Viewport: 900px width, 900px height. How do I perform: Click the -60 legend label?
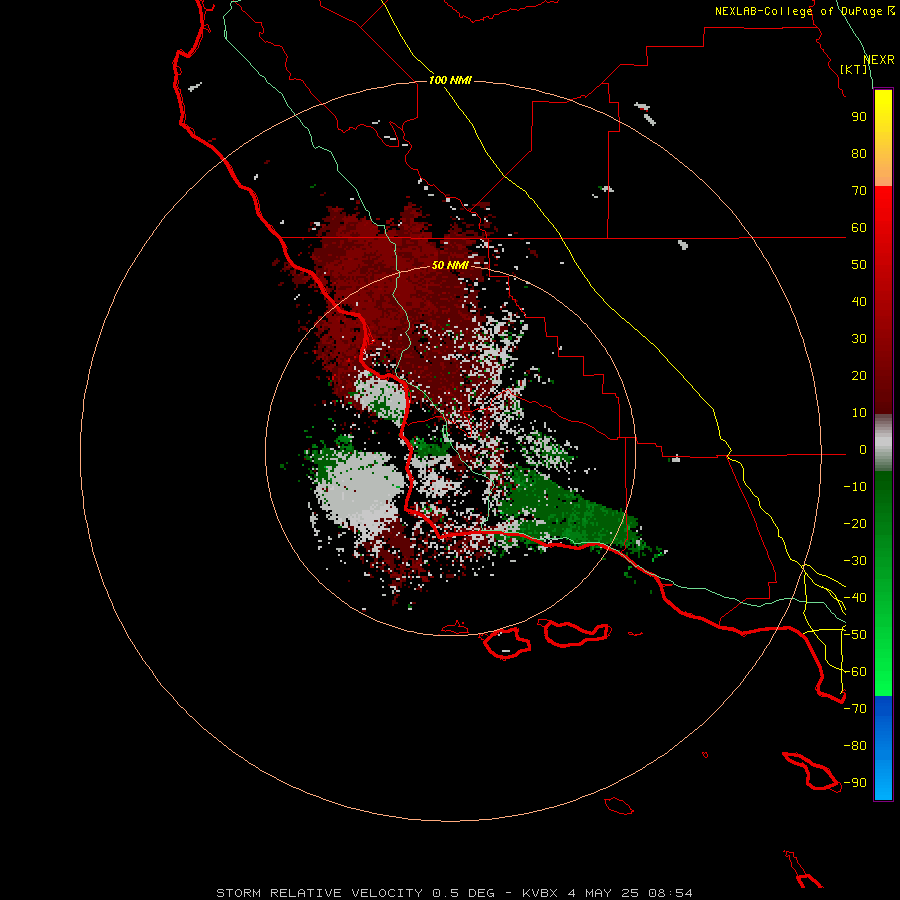pyautogui.click(x=855, y=672)
